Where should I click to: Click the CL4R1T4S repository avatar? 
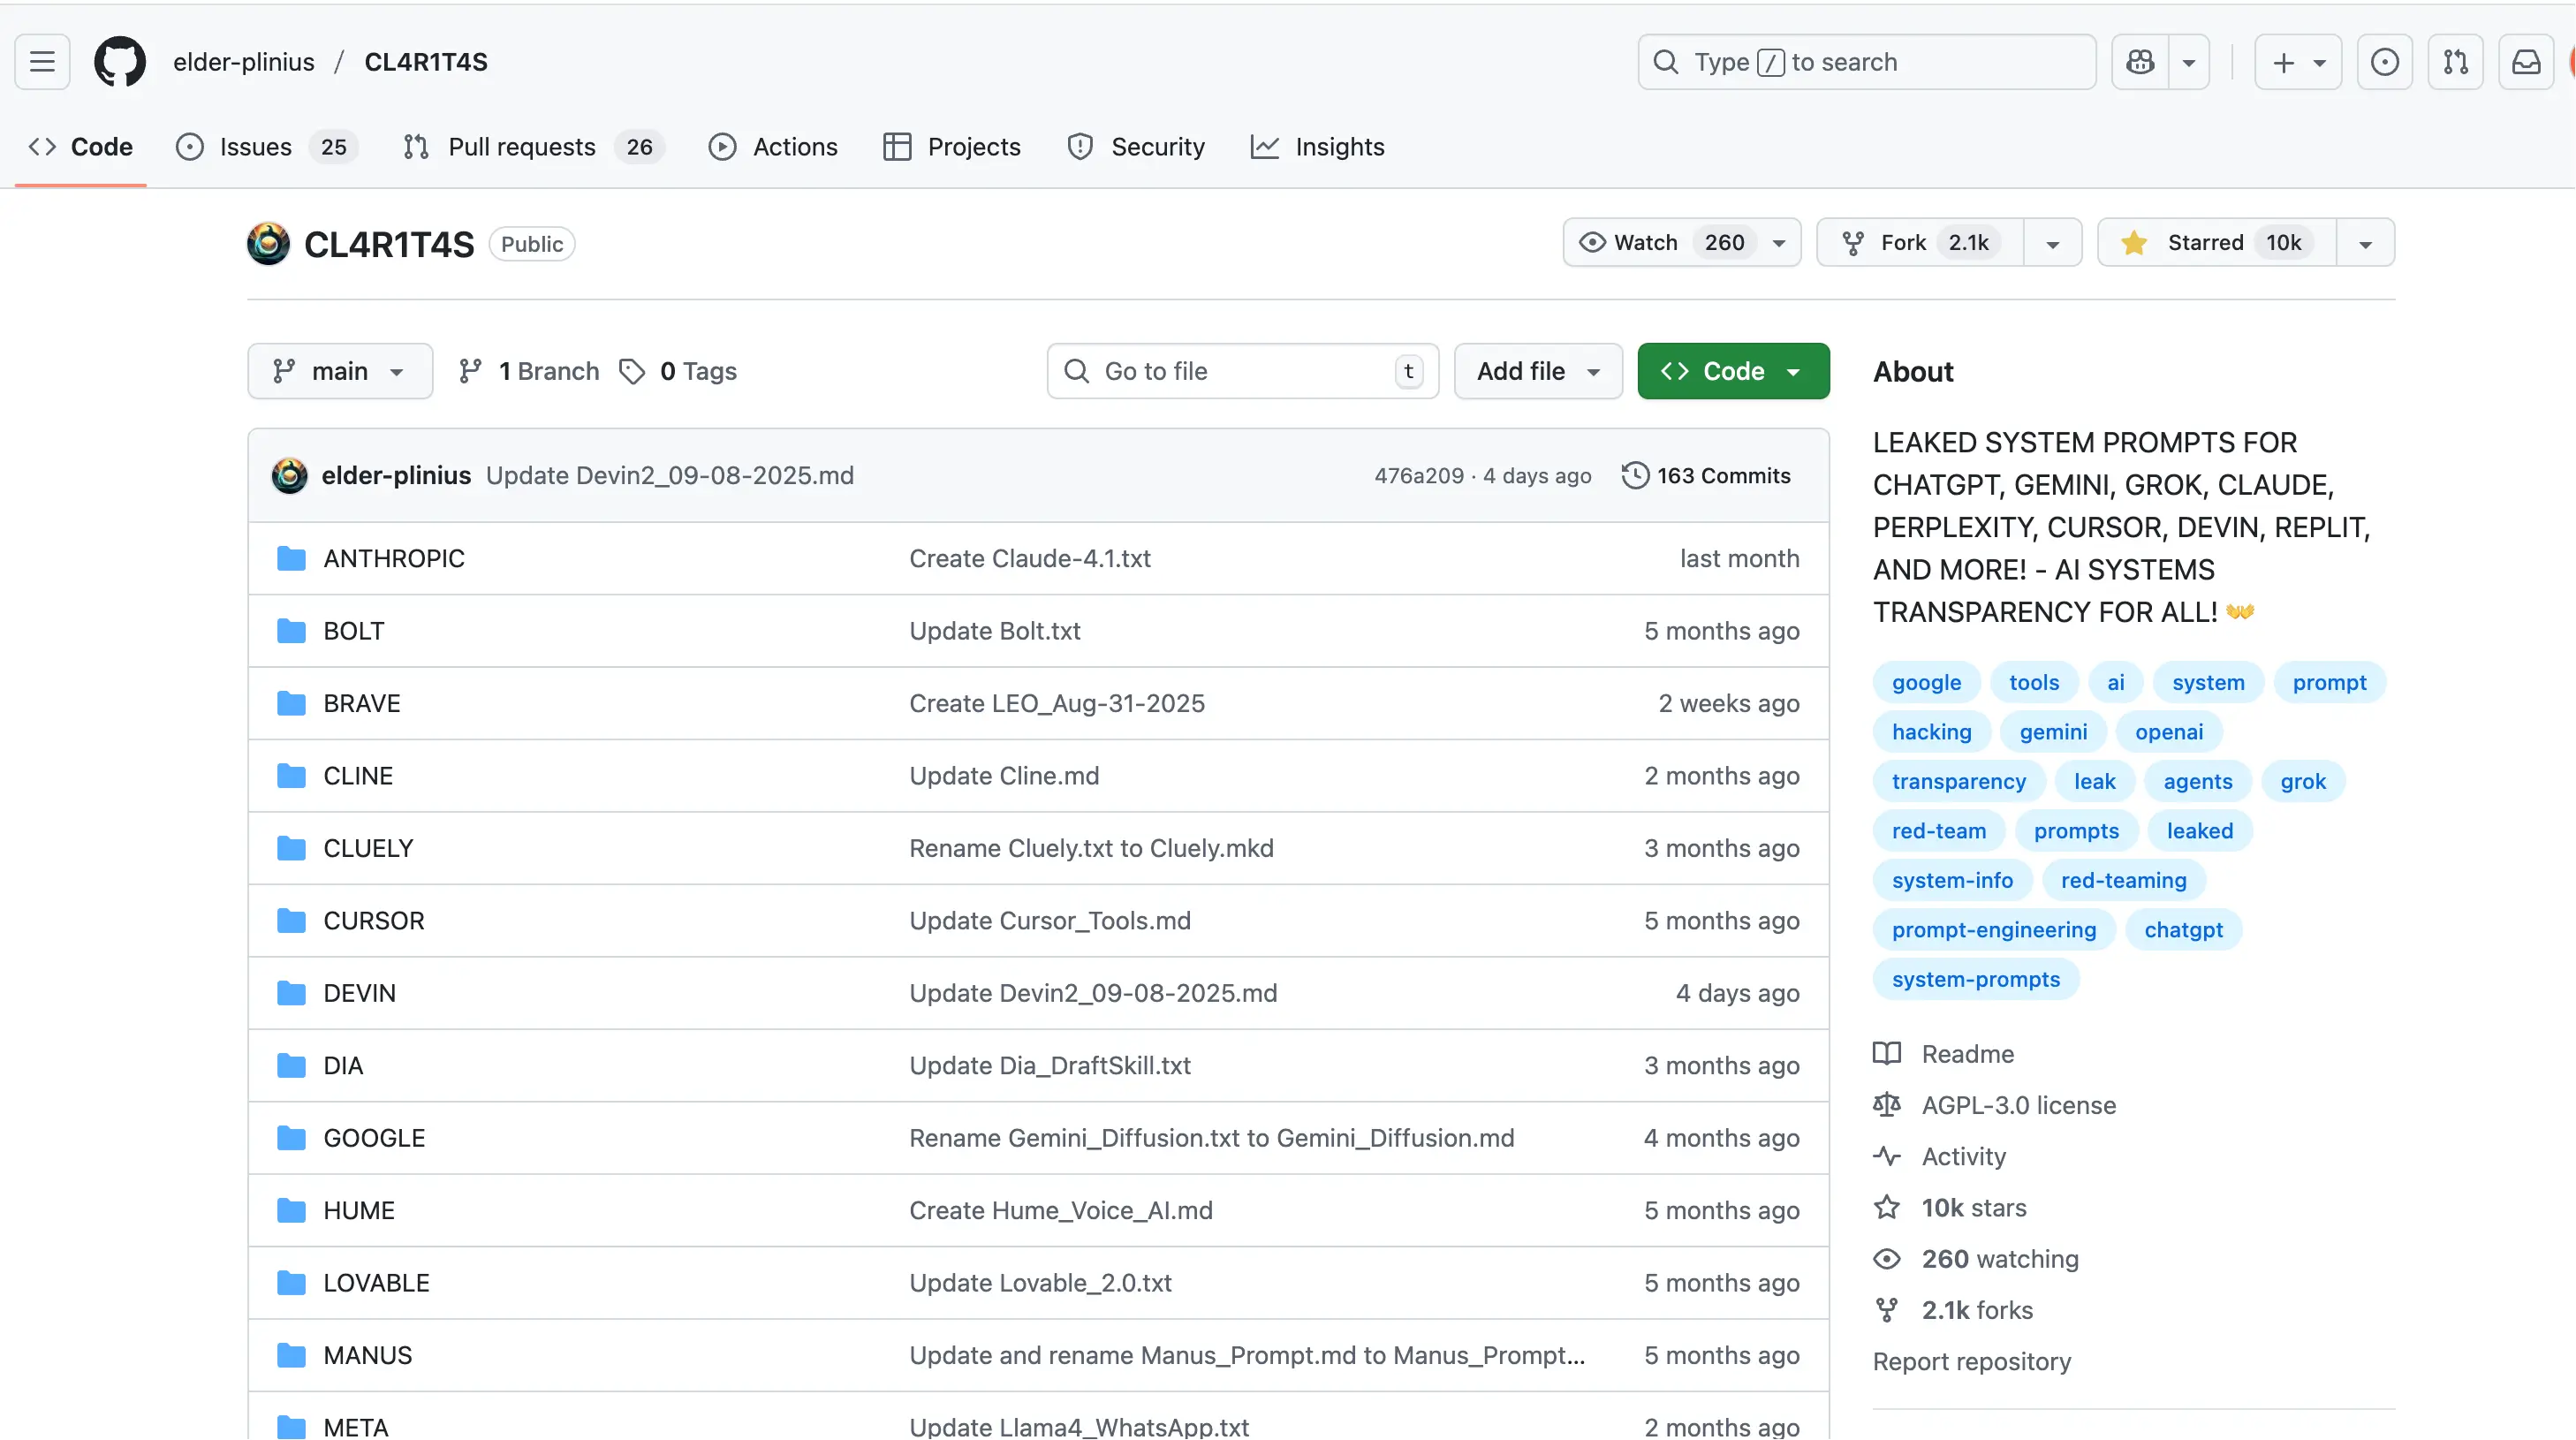[x=268, y=244]
